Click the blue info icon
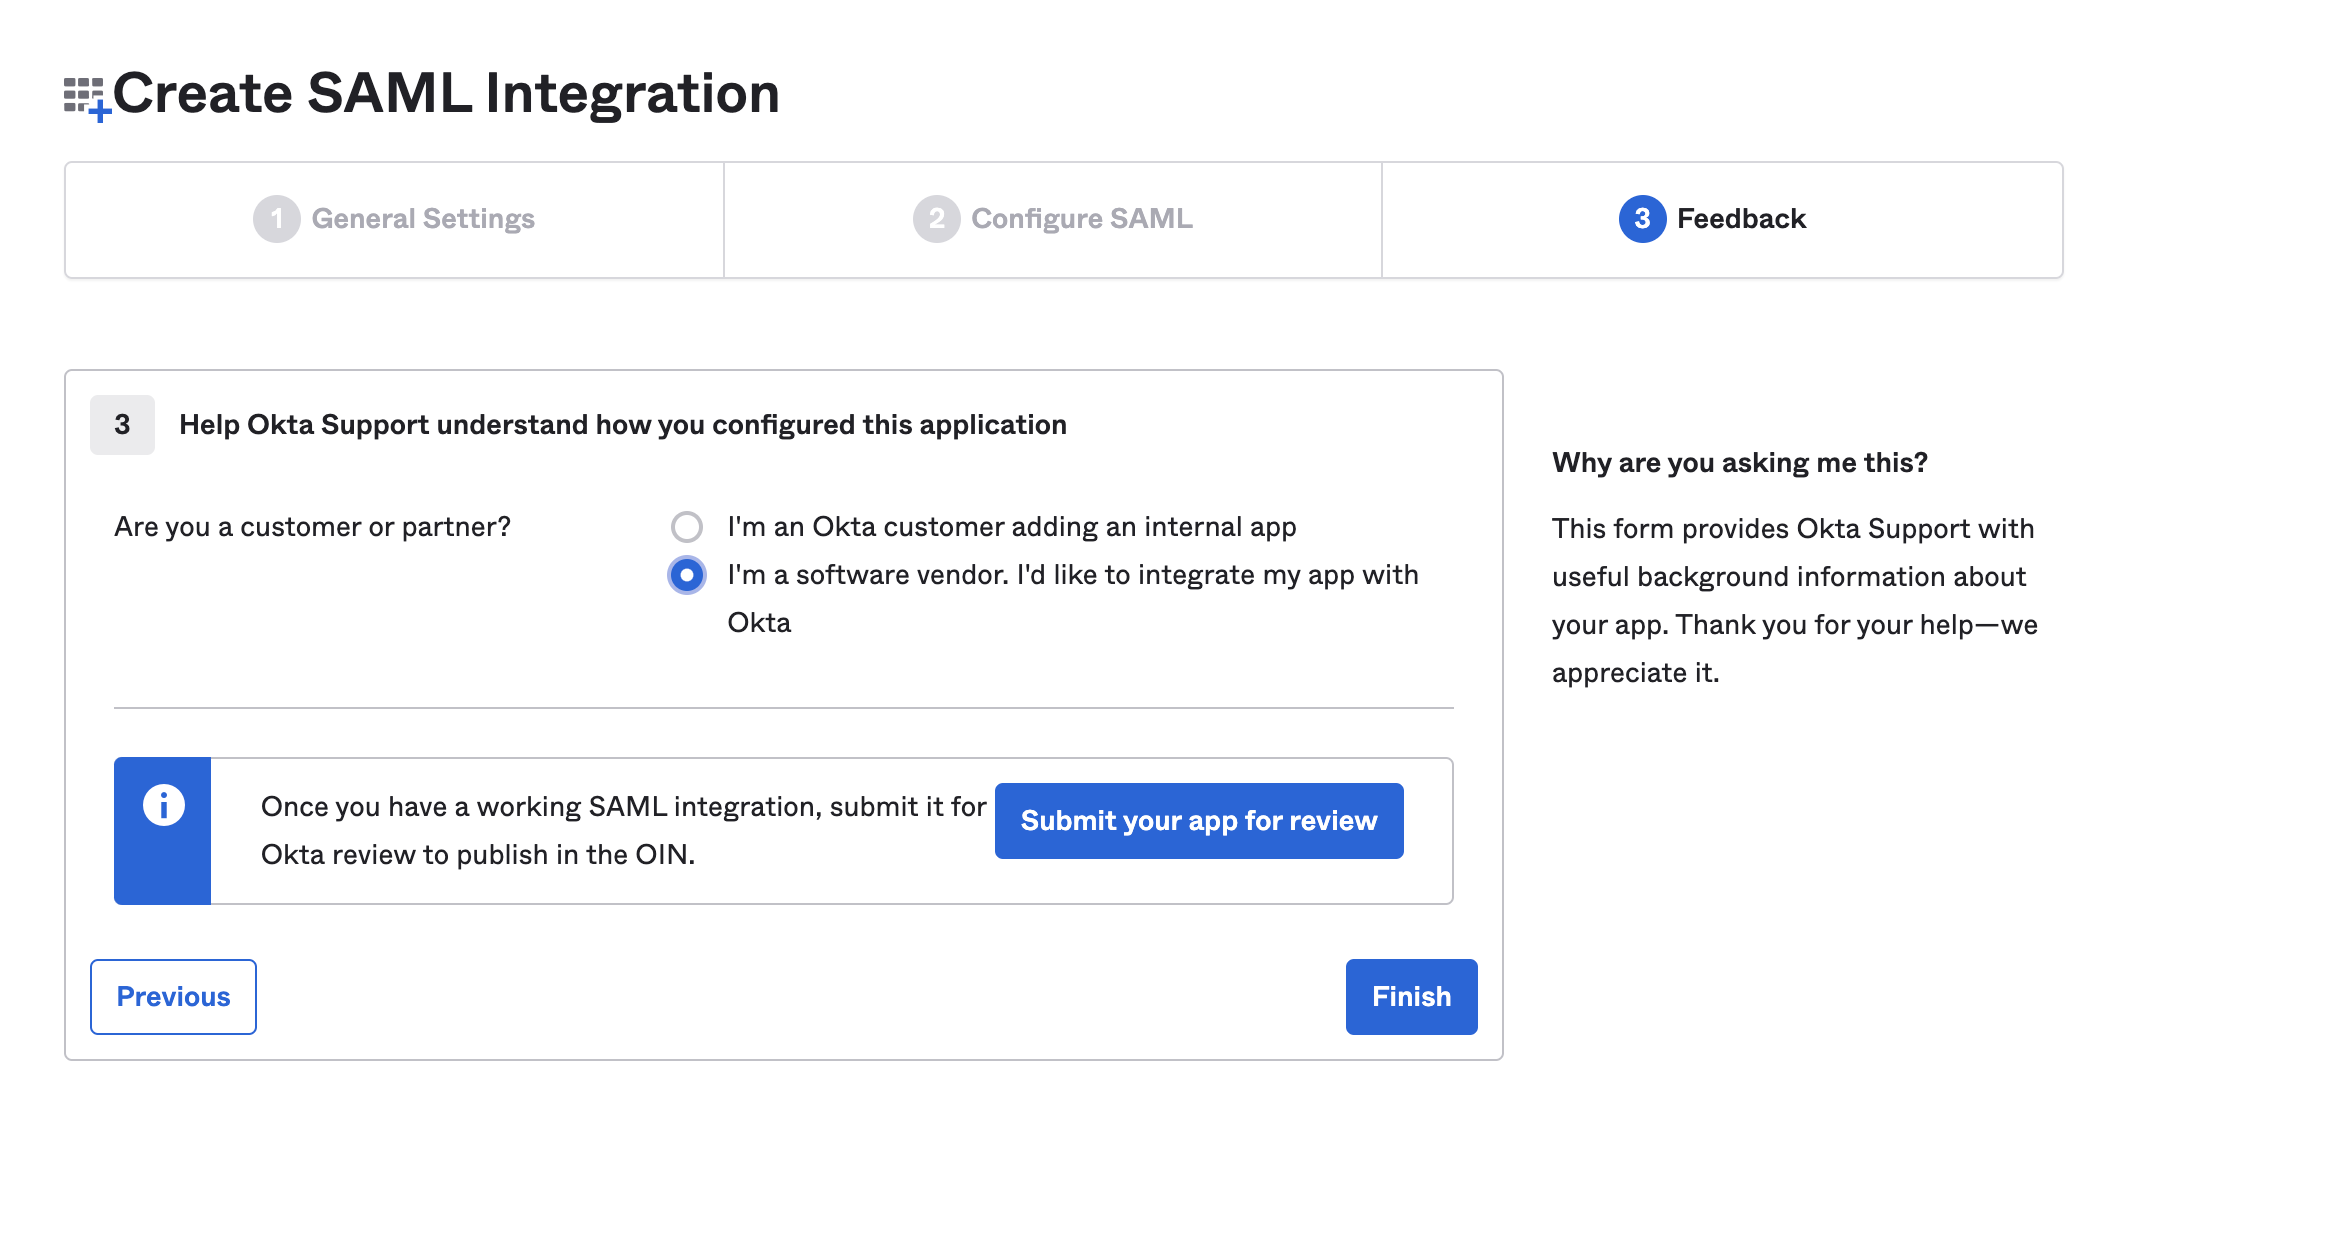The image size is (2350, 1250). click(x=163, y=805)
